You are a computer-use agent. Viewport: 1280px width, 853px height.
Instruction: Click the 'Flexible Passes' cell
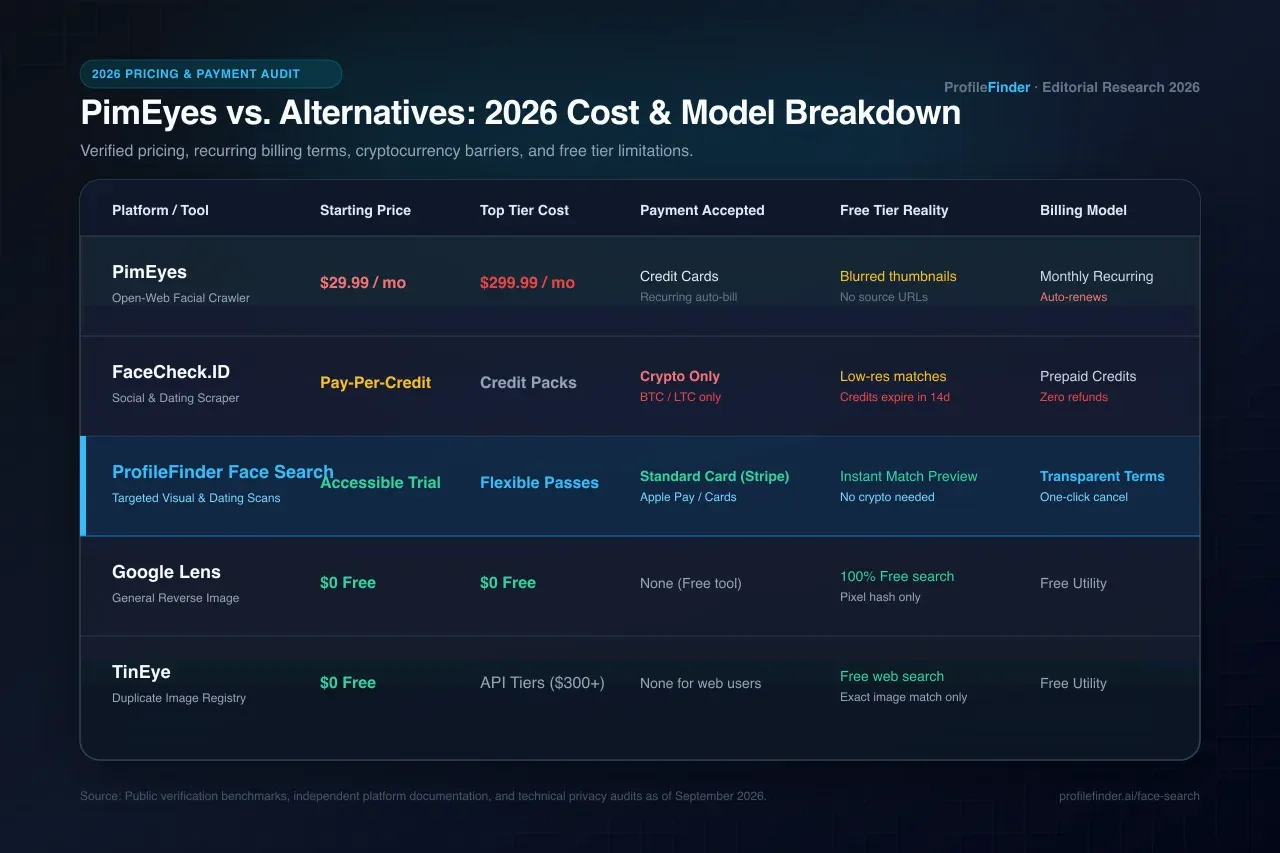539,482
